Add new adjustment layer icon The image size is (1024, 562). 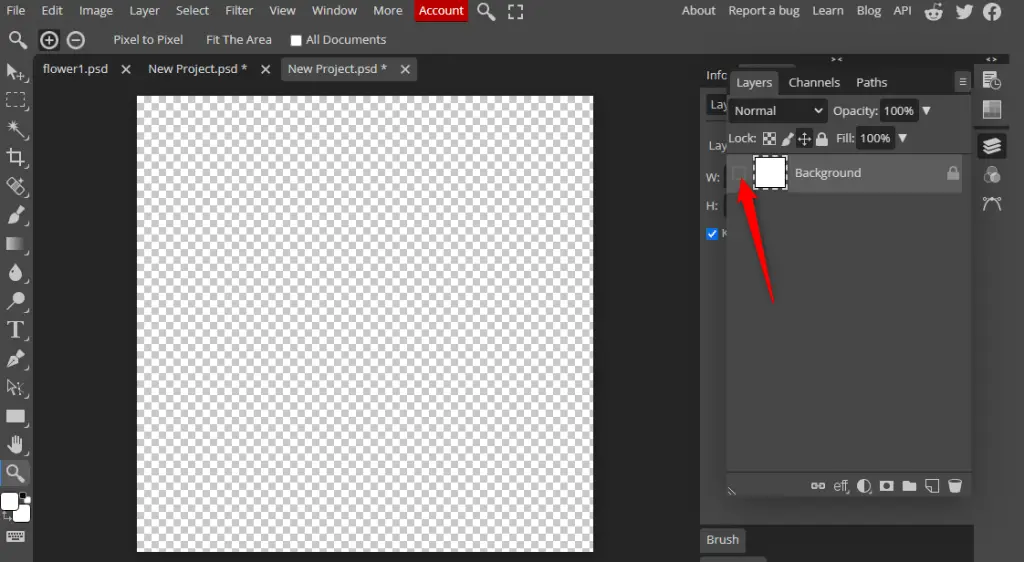pos(863,486)
